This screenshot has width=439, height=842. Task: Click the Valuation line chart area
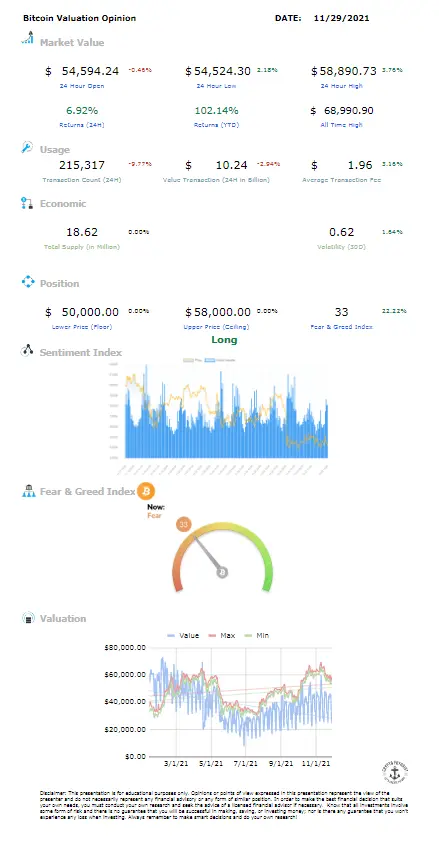[x=239, y=701]
